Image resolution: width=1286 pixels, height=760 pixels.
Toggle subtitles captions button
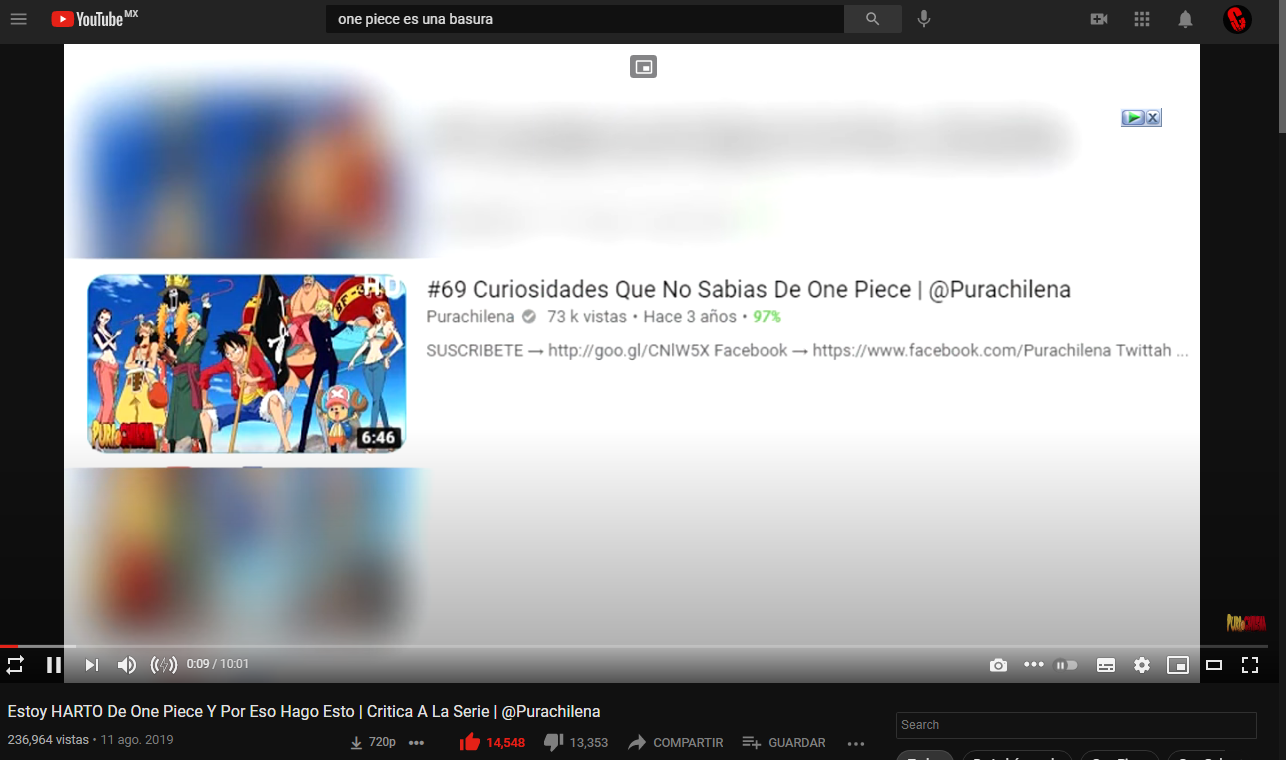tap(1106, 665)
